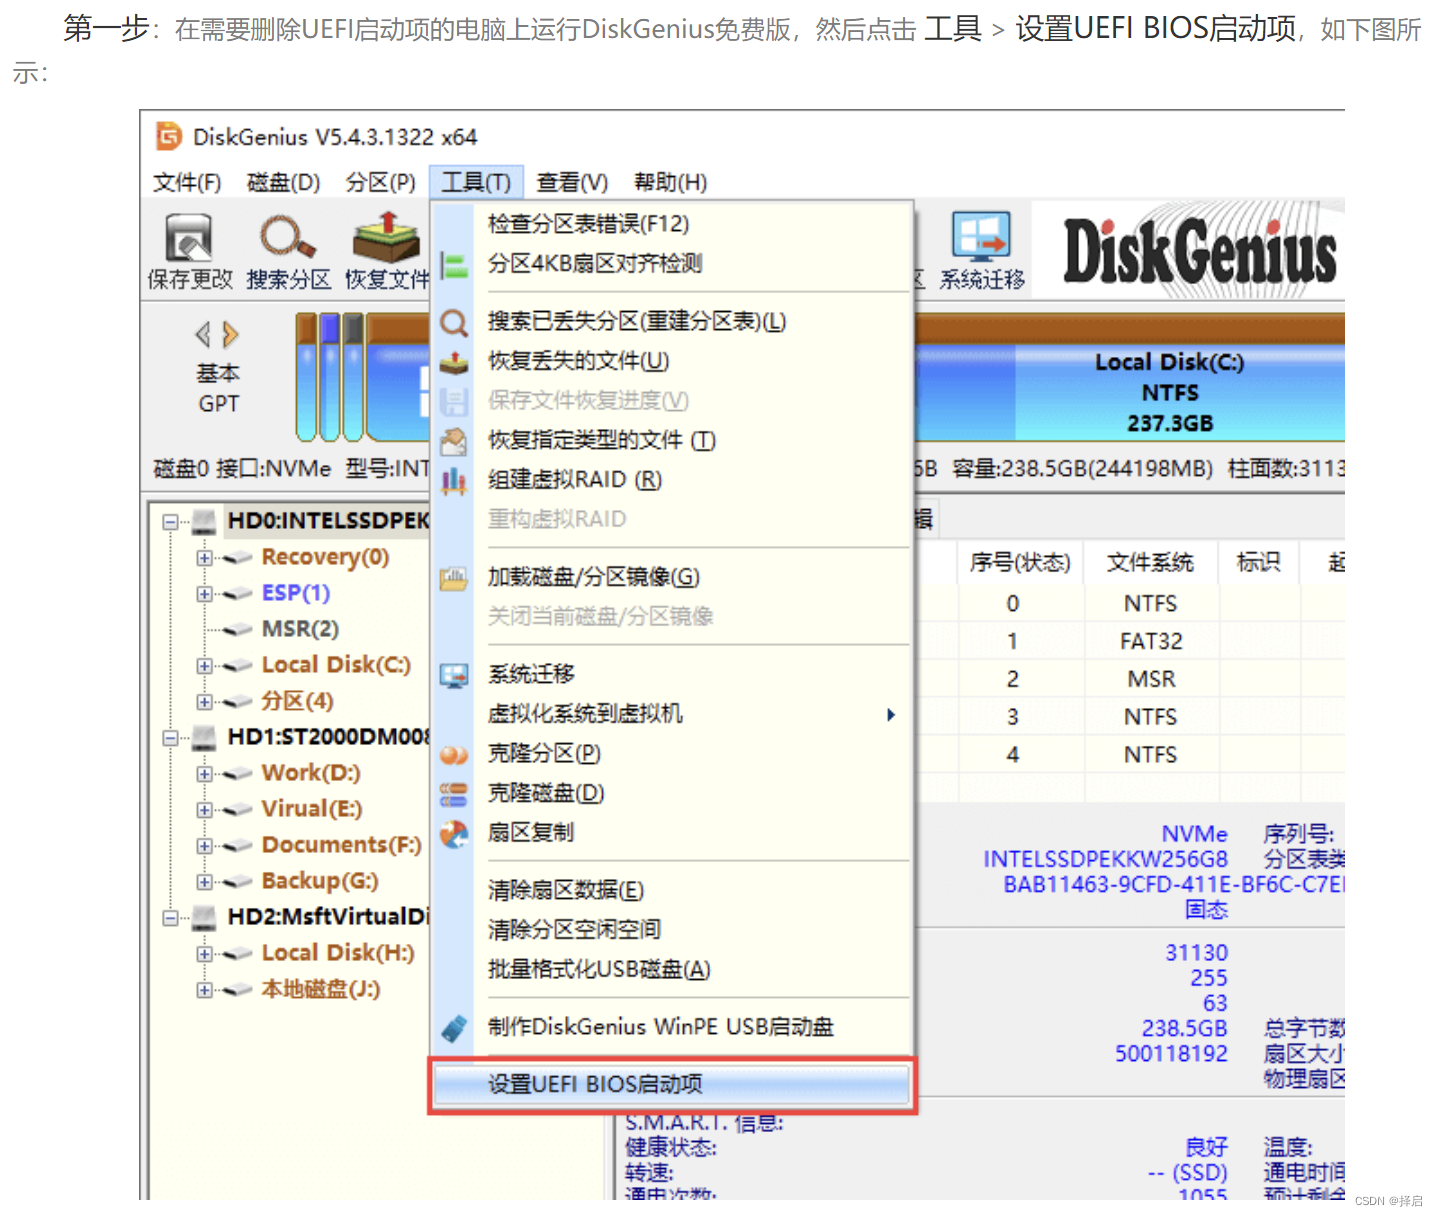
Task: Click the icon beside 恢复指定类型的文件
Action: tap(454, 441)
